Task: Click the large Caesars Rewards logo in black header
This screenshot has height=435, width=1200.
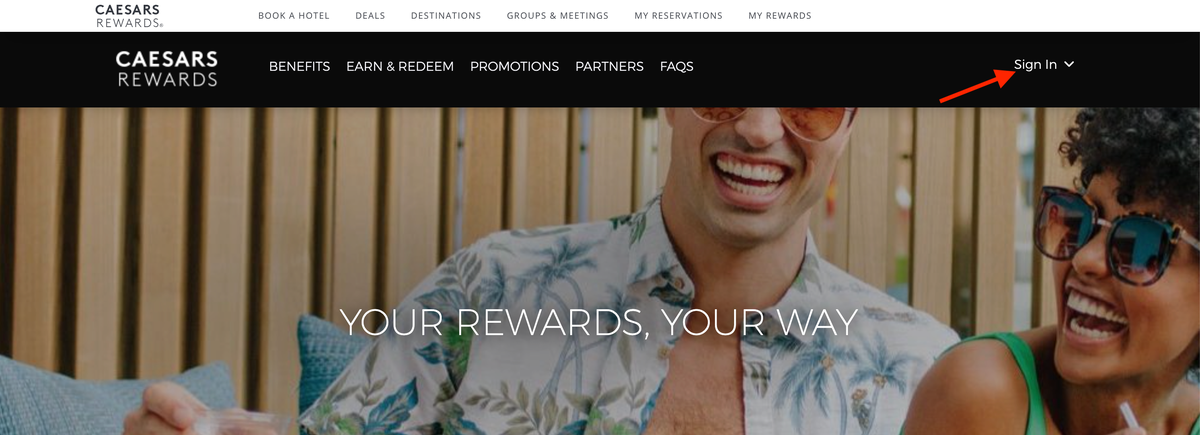Action: (x=167, y=68)
